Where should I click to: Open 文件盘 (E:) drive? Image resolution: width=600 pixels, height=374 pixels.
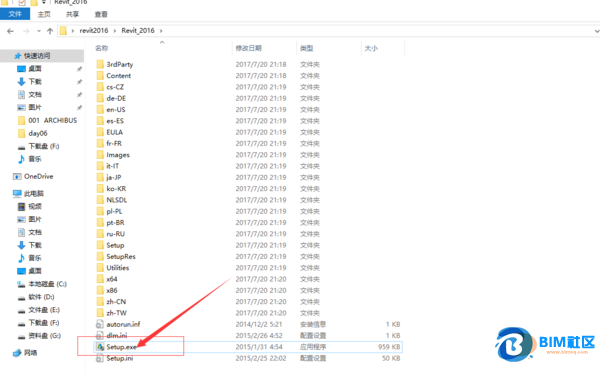[44, 310]
